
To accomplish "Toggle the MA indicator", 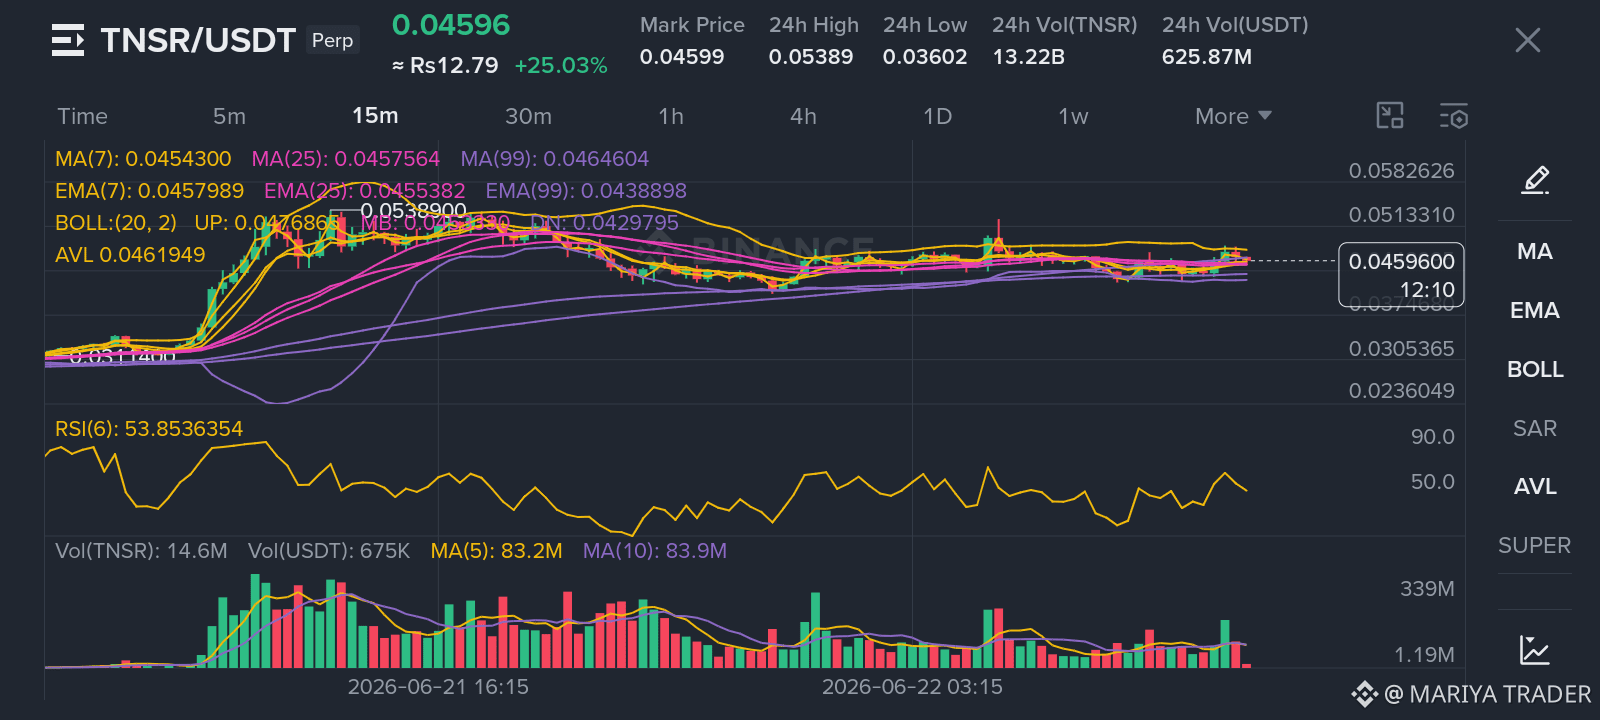I will click(1535, 251).
